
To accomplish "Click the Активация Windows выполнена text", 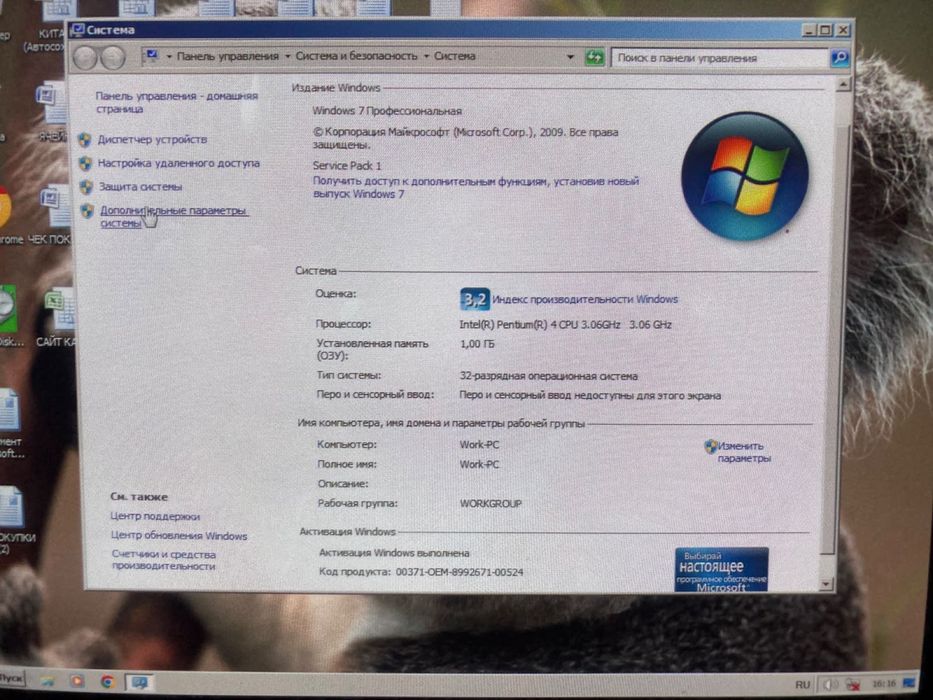I will pyautogui.click(x=394, y=553).
